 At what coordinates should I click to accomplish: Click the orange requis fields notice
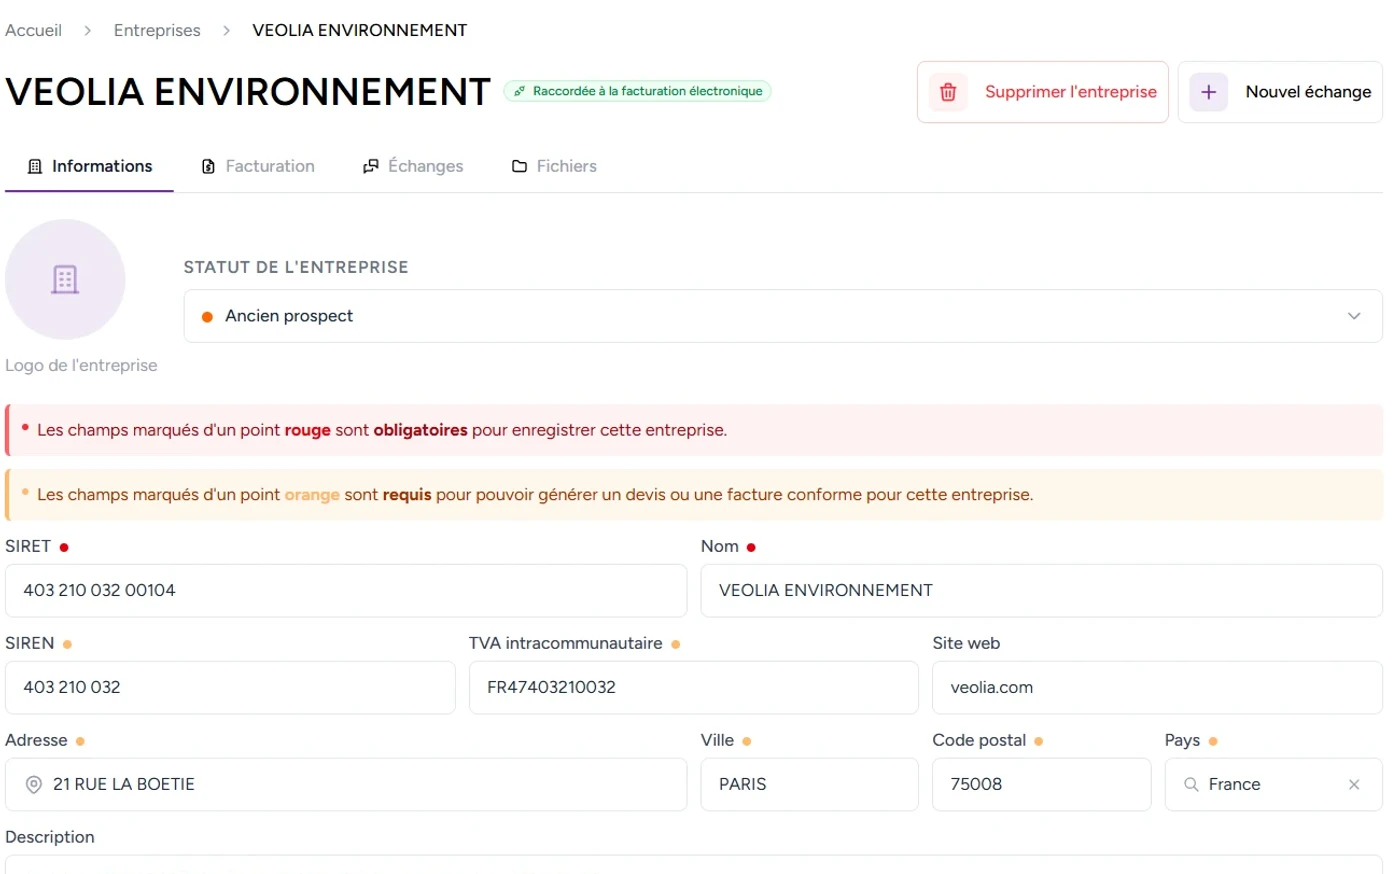(x=694, y=495)
